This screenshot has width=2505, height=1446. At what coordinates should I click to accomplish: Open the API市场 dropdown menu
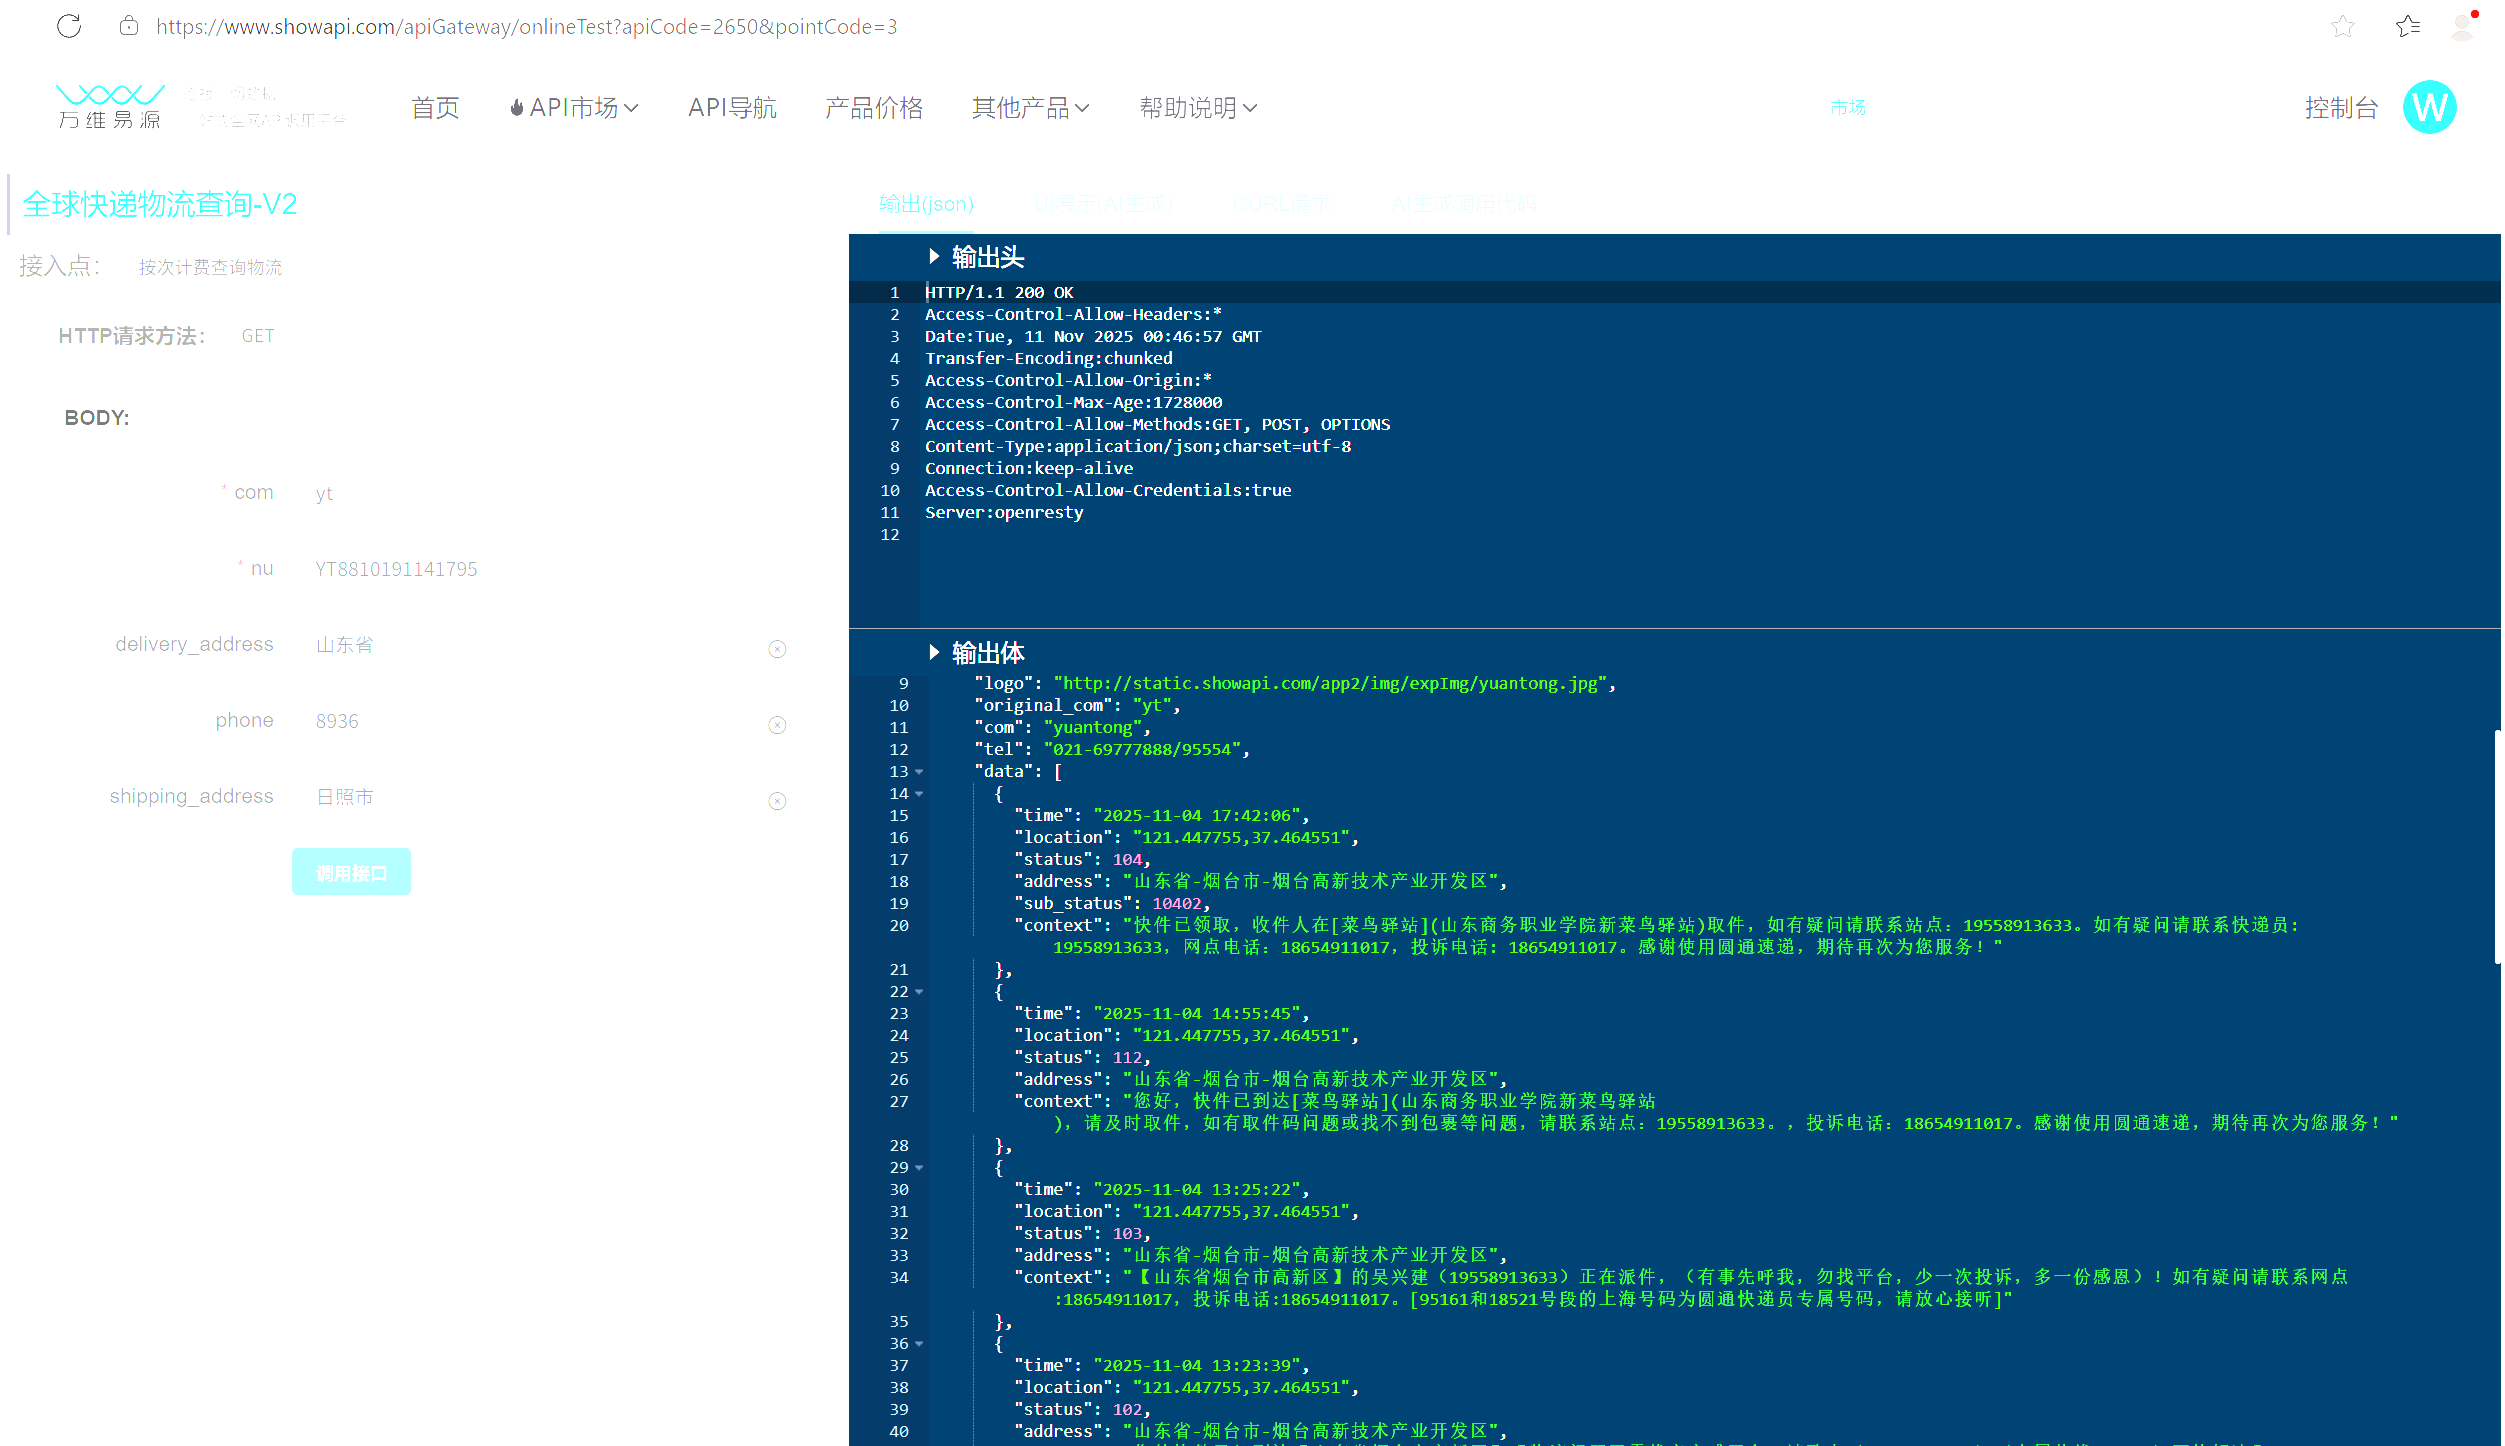(x=574, y=107)
